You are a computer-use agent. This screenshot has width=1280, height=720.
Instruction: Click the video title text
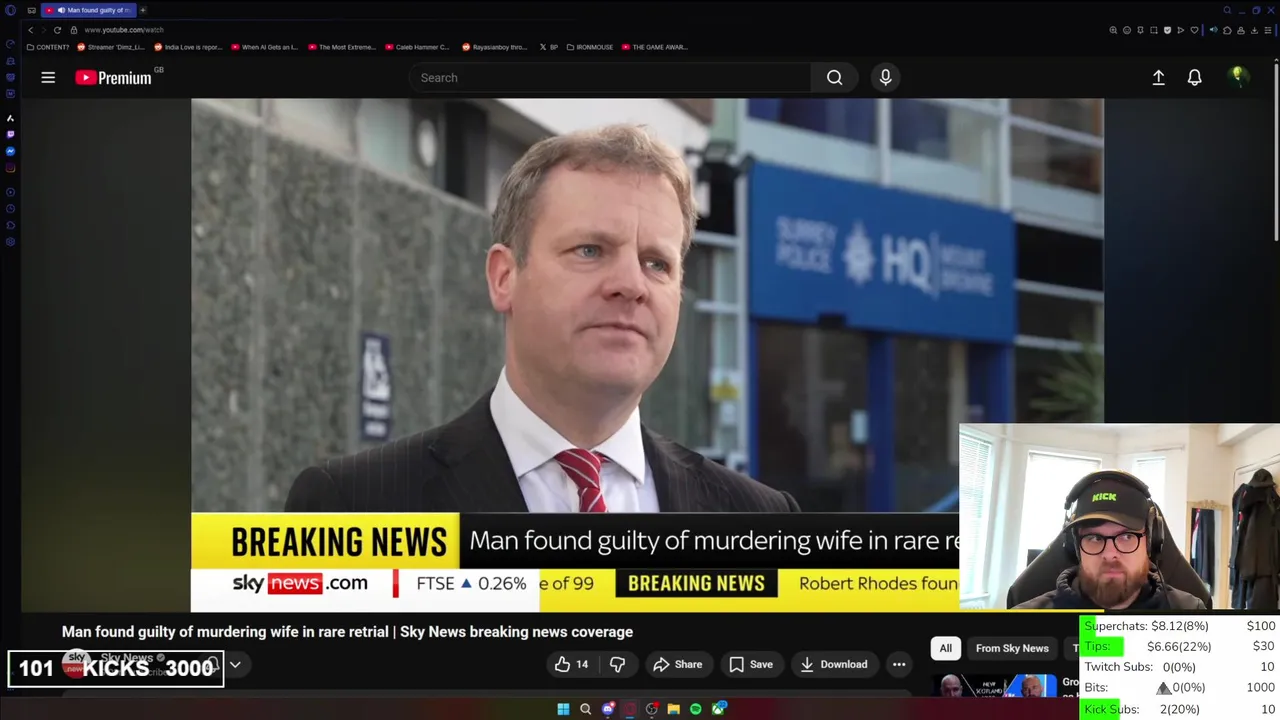pyautogui.click(x=347, y=632)
